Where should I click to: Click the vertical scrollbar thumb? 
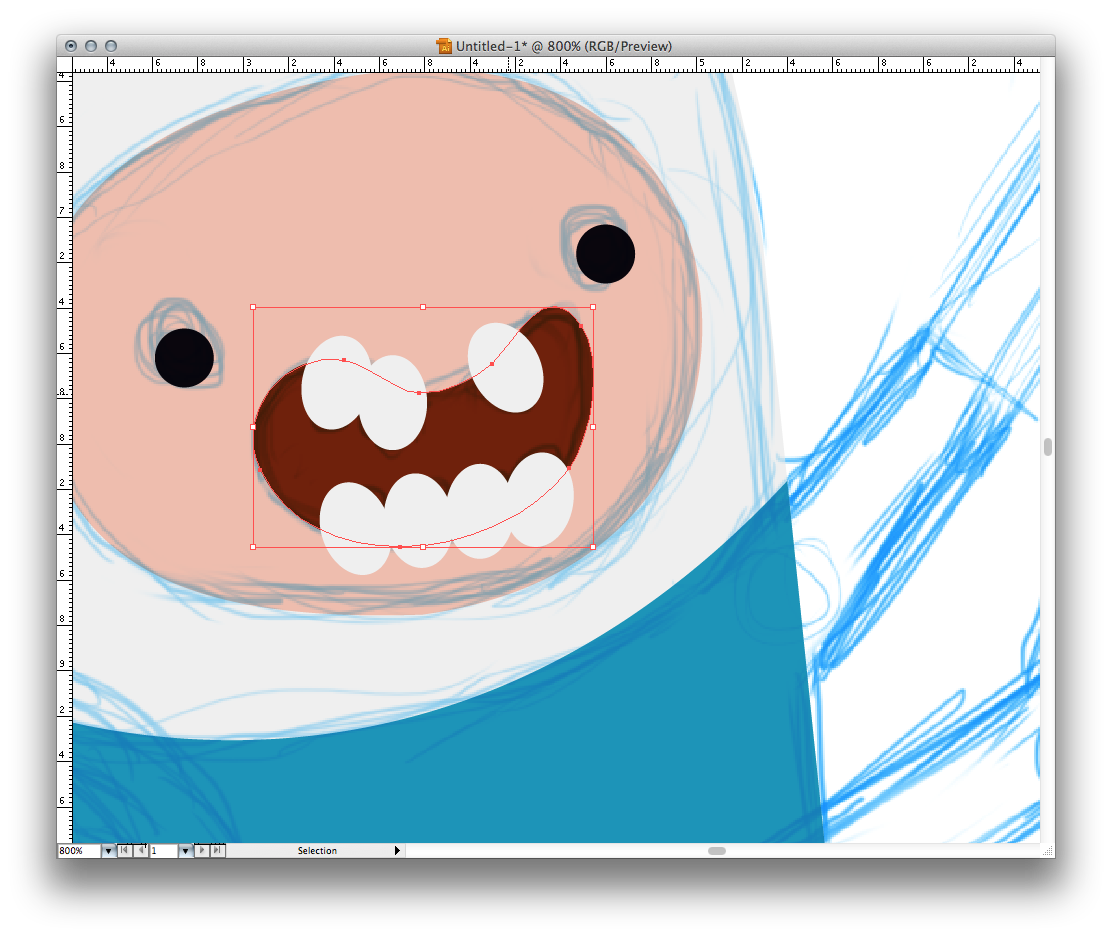coord(1048,447)
